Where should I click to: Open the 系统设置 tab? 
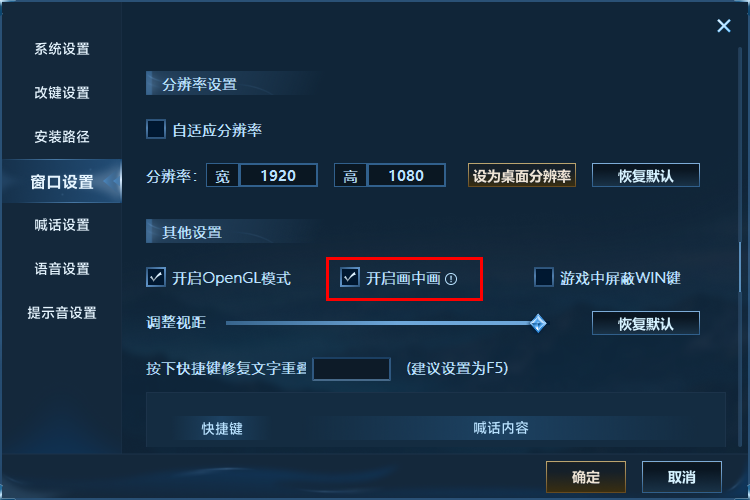pyautogui.click(x=62, y=49)
